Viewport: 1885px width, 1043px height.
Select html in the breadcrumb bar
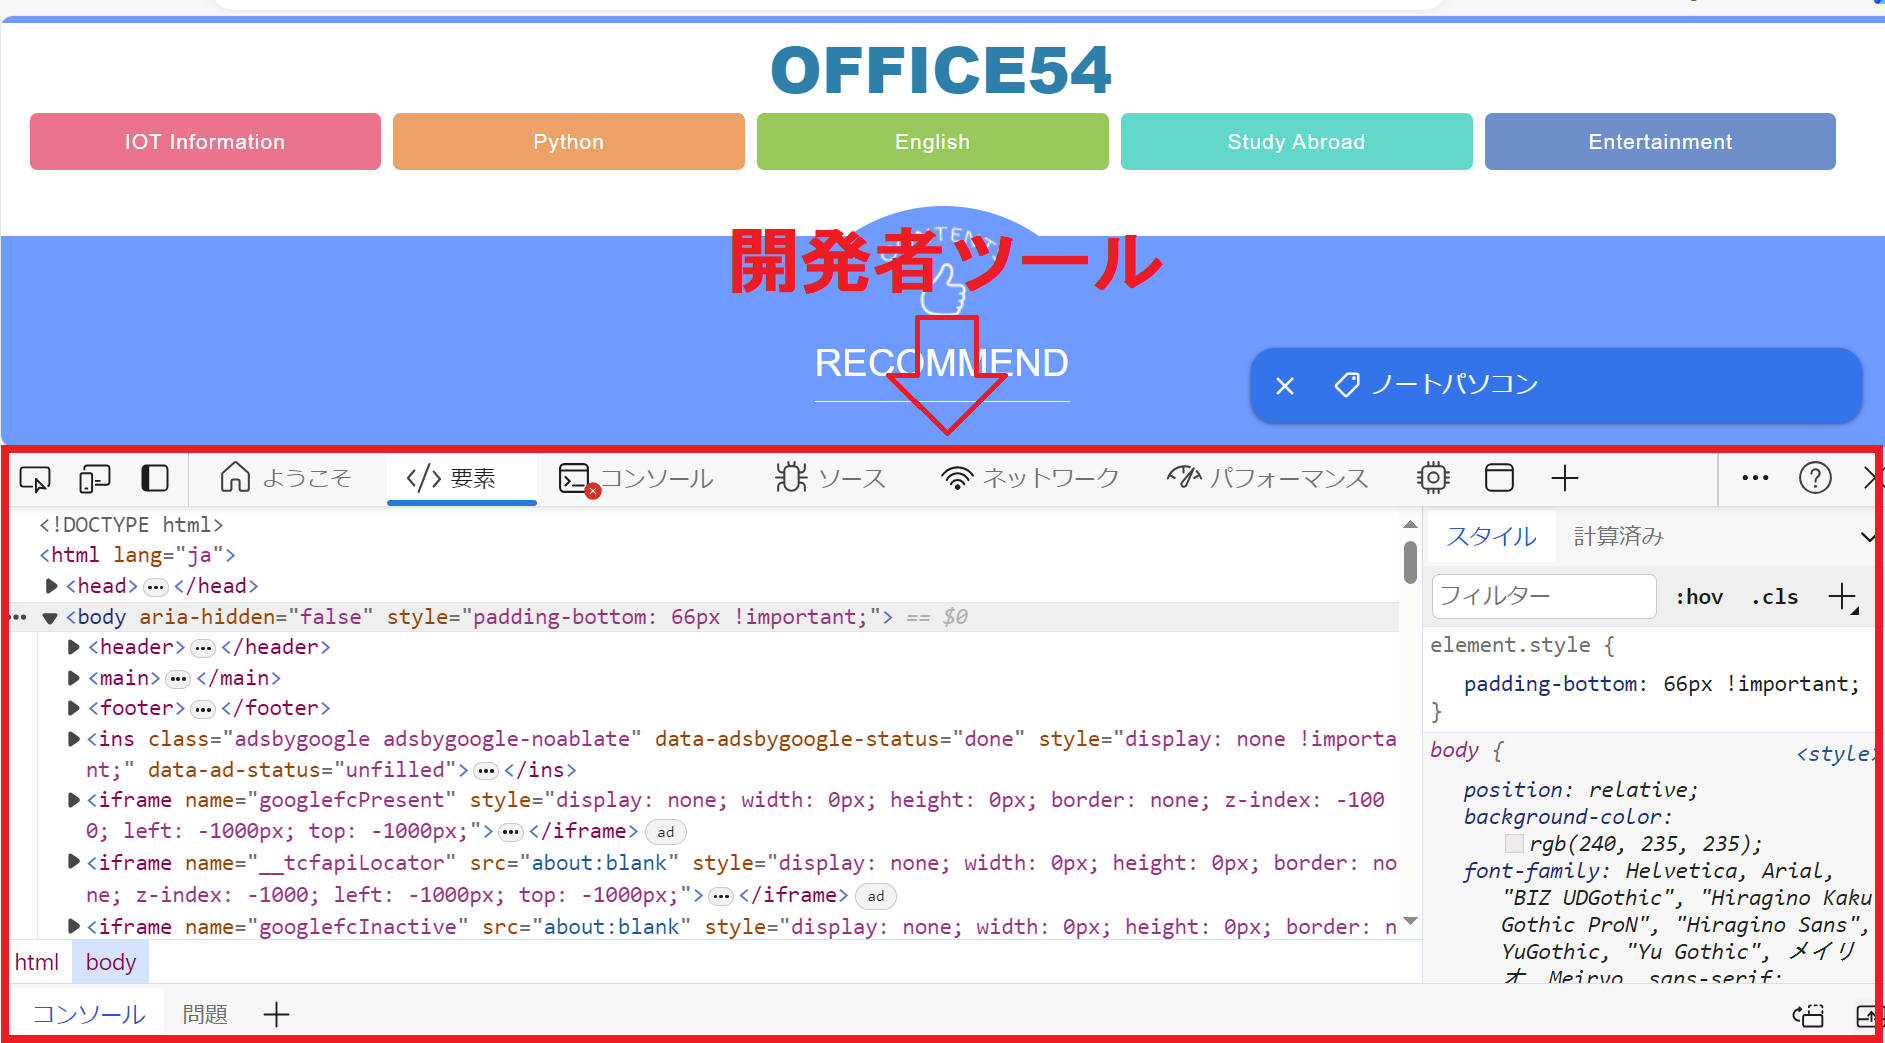click(37, 962)
